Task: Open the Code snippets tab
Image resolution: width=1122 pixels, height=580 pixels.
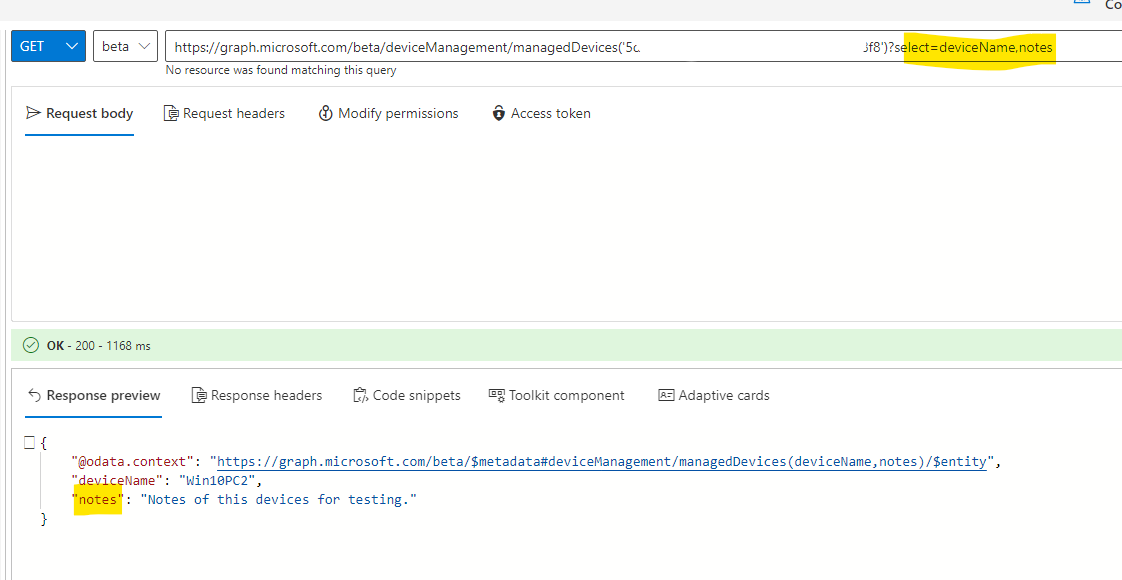Action: coord(407,395)
